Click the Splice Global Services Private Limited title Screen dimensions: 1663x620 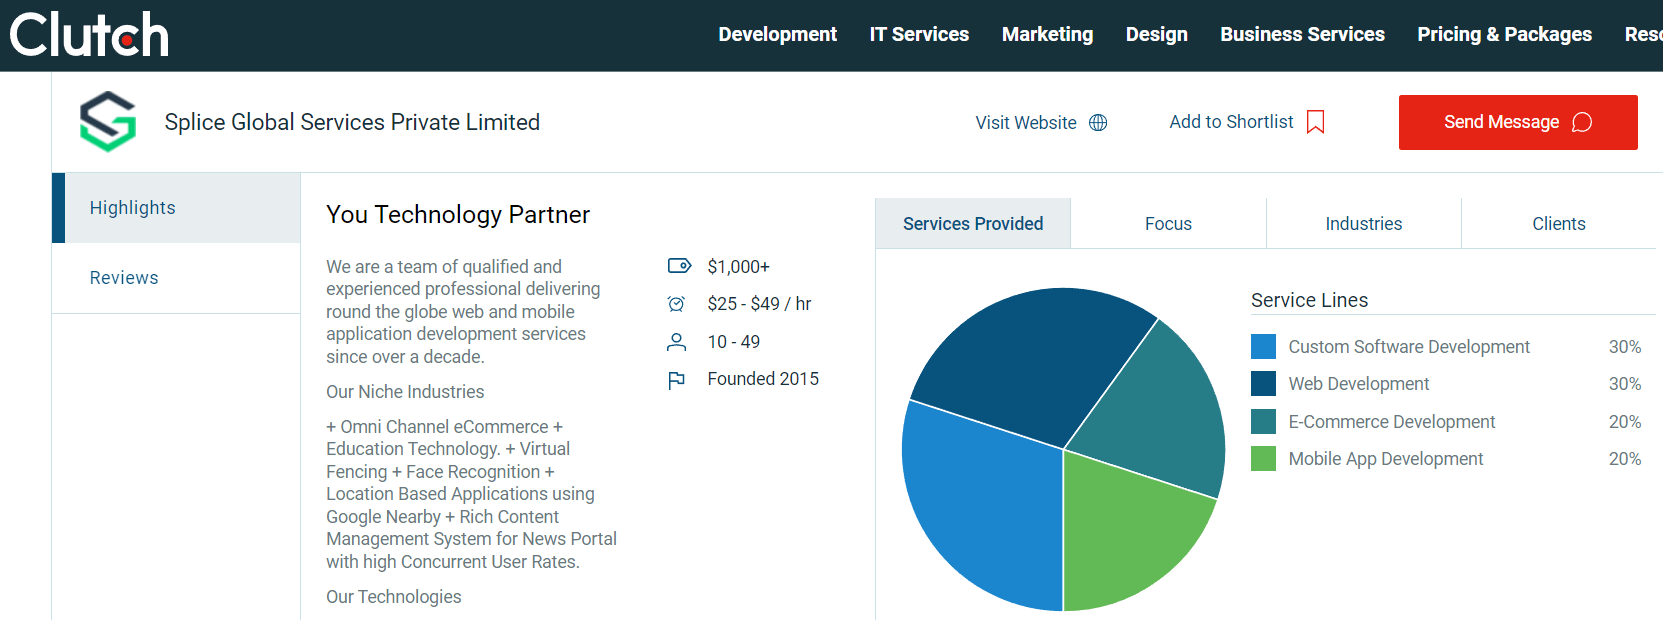pyautogui.click(x=352, y=122)
